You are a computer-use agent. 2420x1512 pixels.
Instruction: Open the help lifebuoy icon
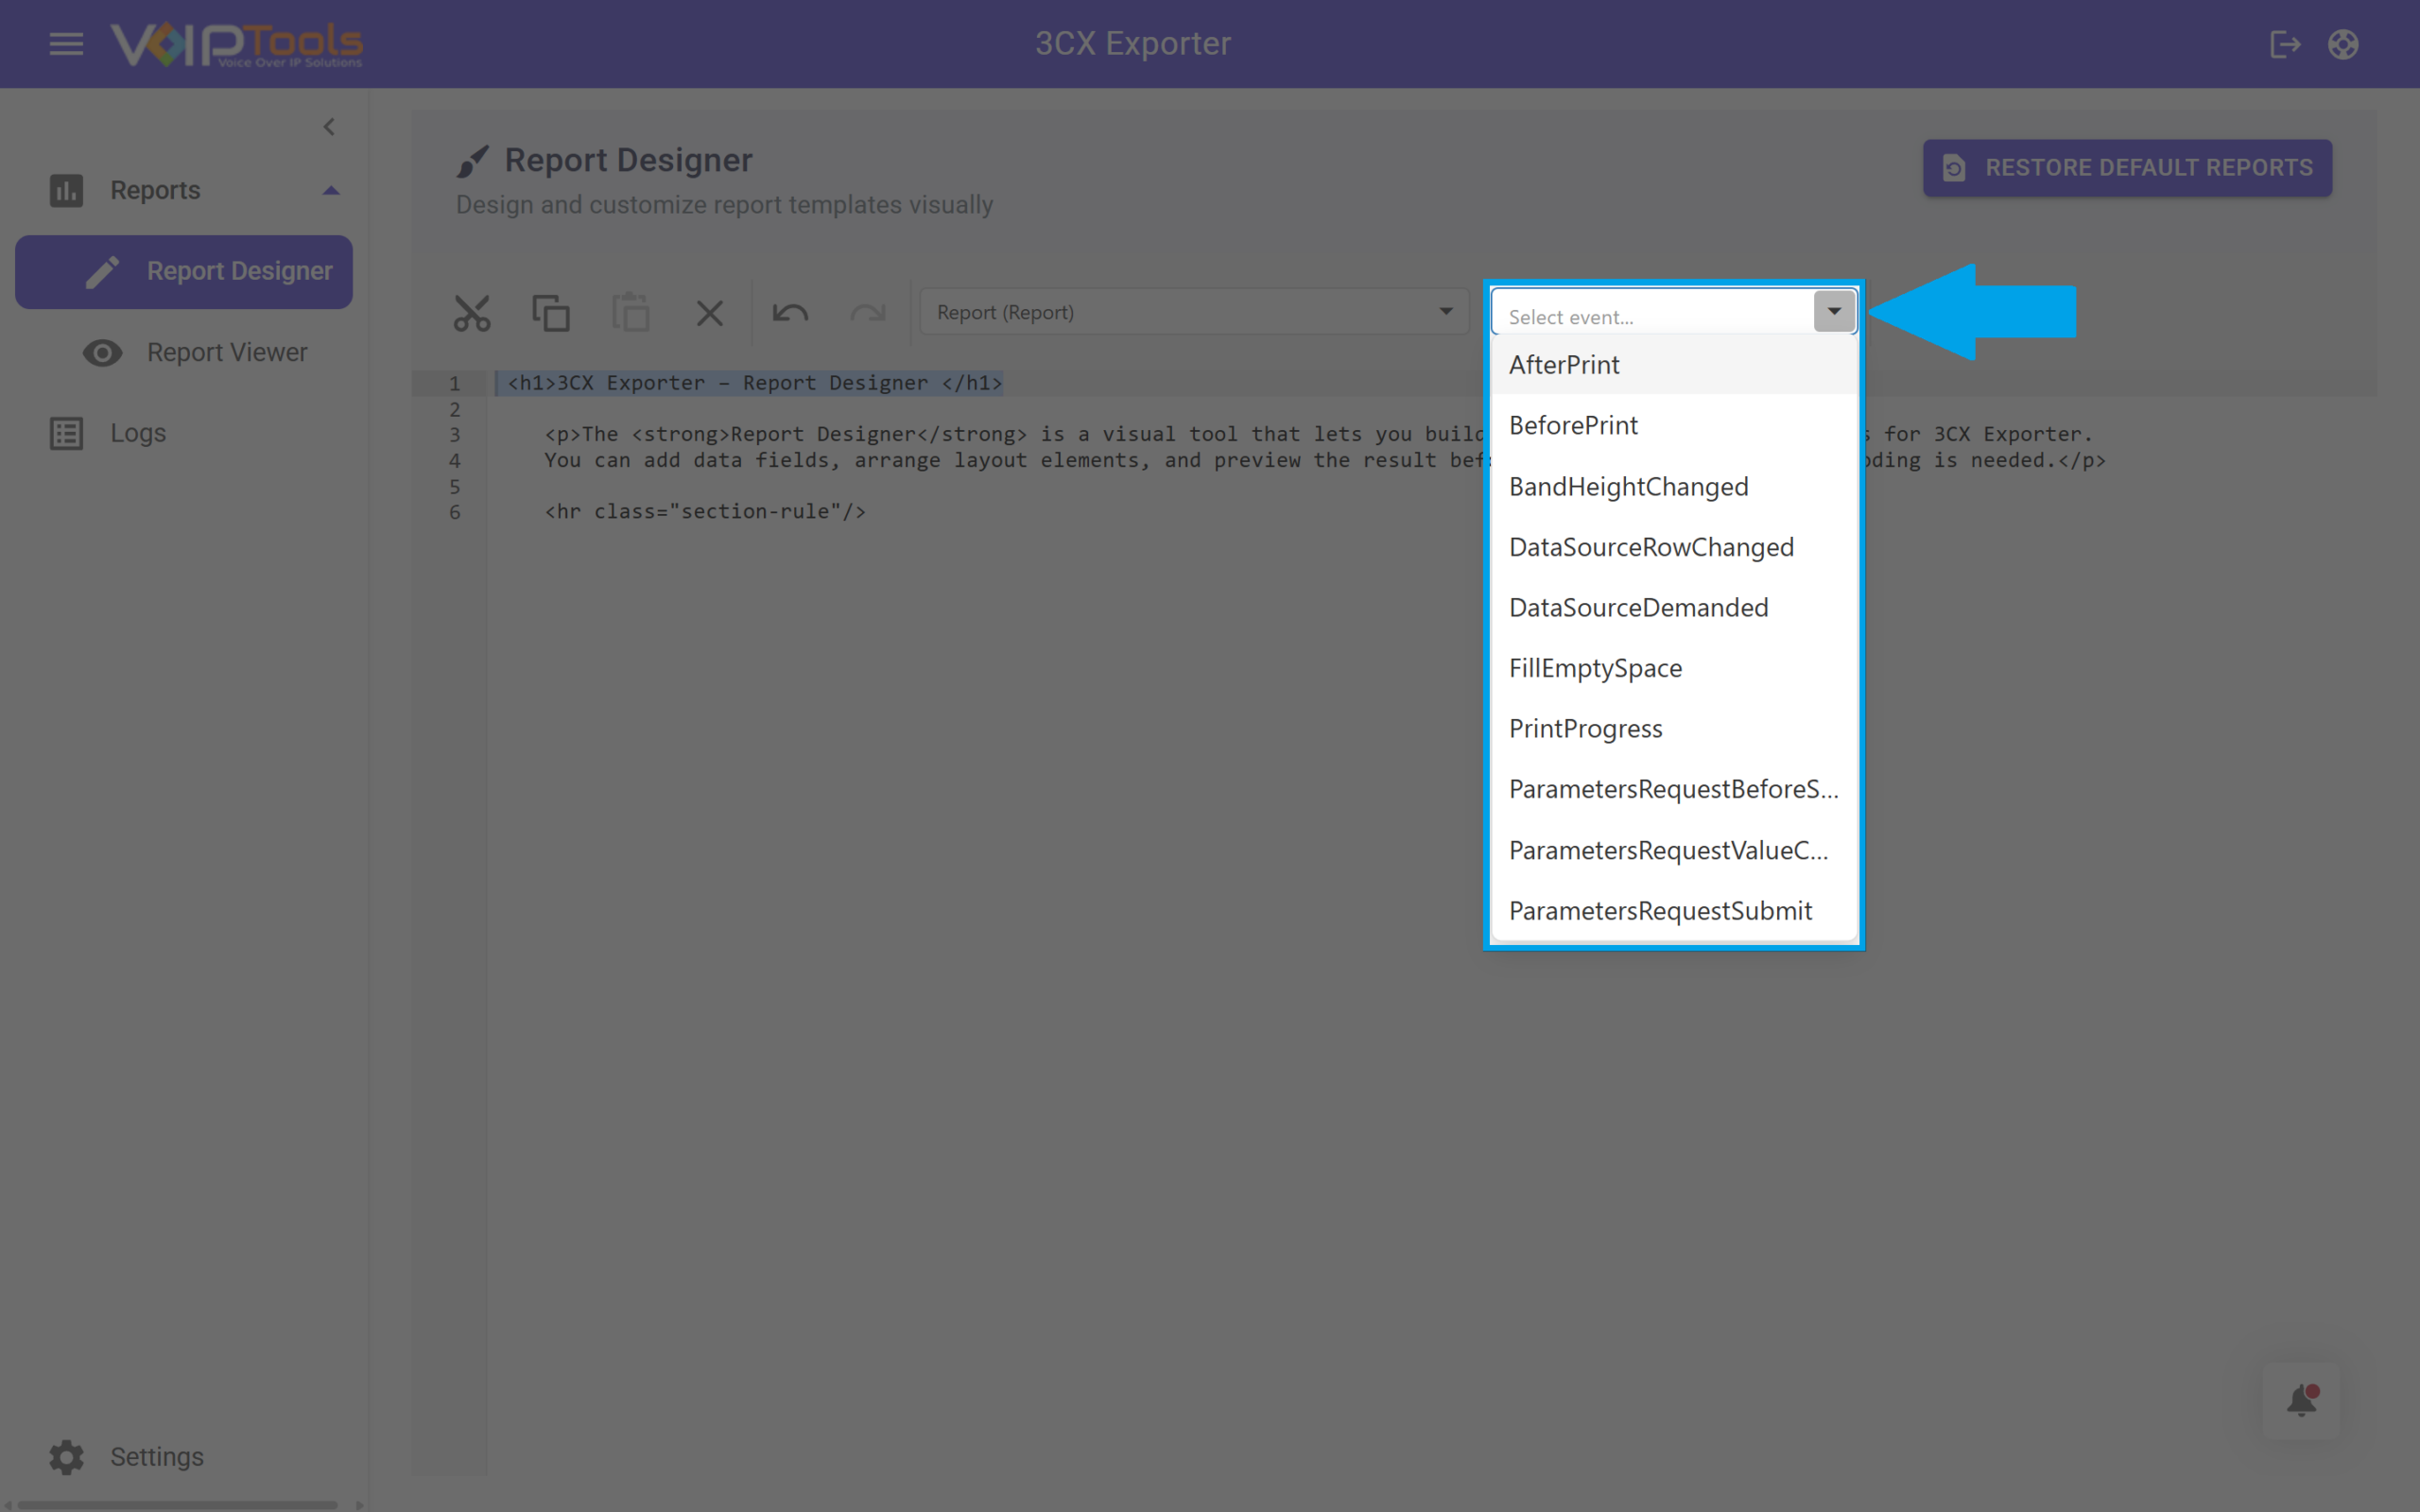pyautogui.click(x=2343, y=44)
